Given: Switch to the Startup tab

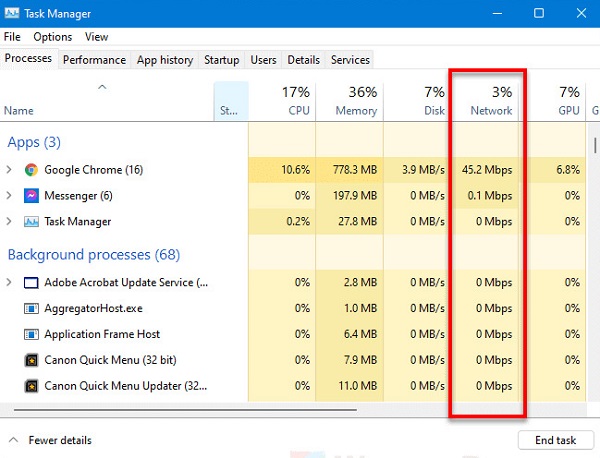Looking at the screenshot, I should [222, 60].
